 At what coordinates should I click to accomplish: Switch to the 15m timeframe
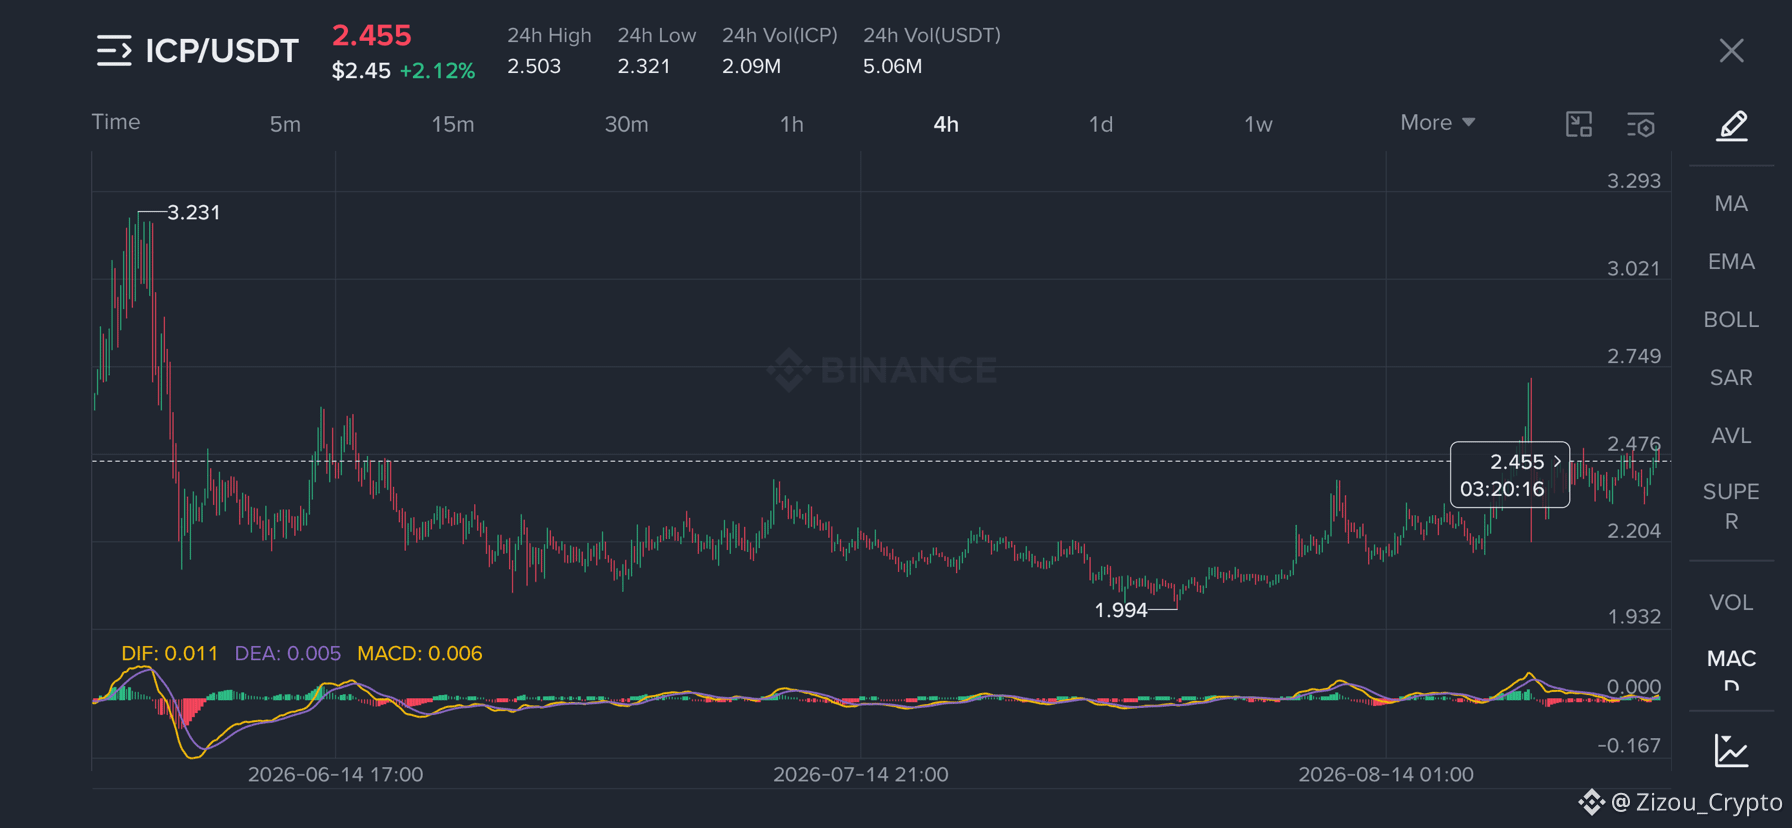[453, 124]
